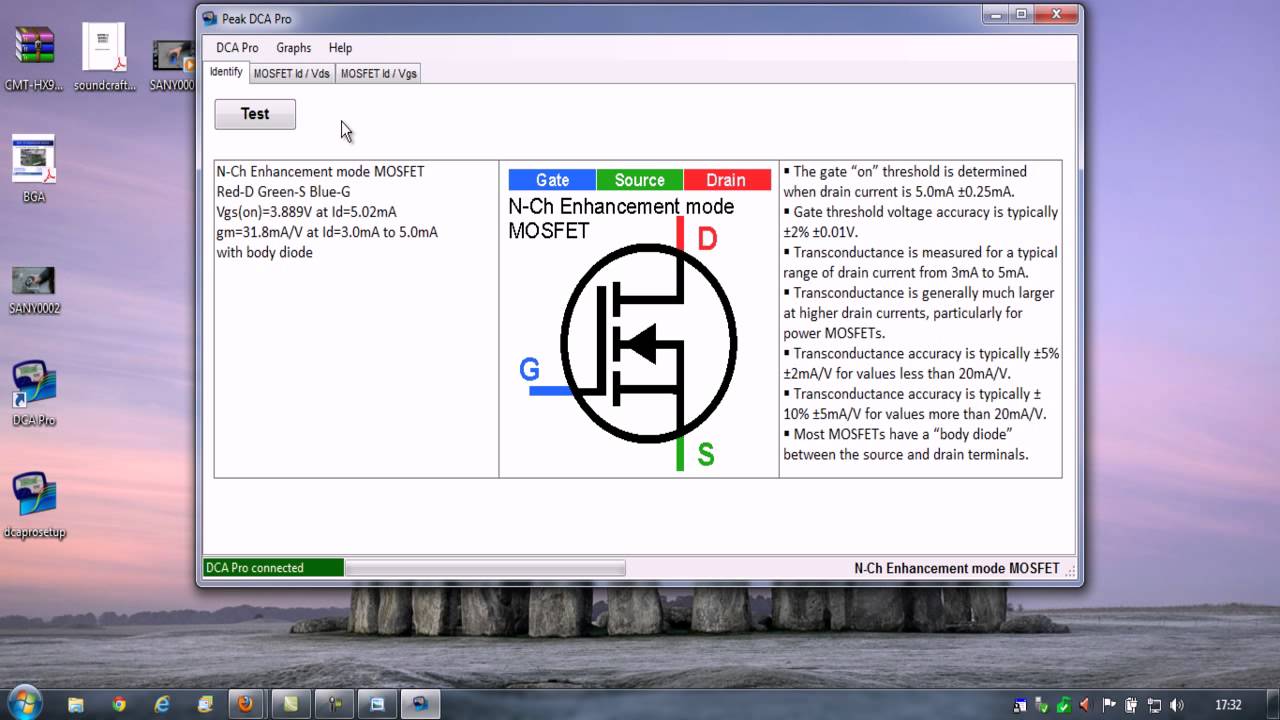Select the Identify tab
This screenshot has width=1280, height=720.
click(226, 72)
